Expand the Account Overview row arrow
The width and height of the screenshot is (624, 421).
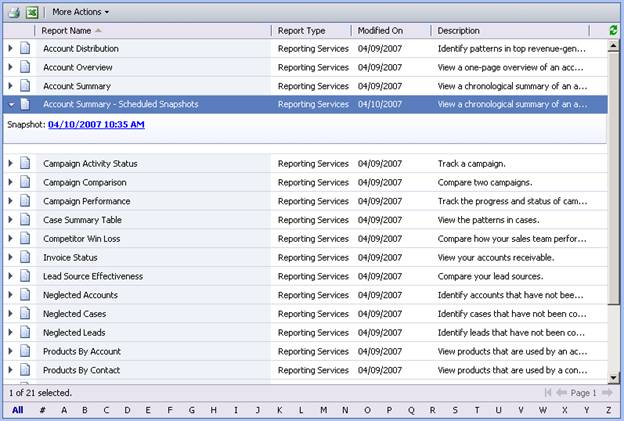point(11,67)
